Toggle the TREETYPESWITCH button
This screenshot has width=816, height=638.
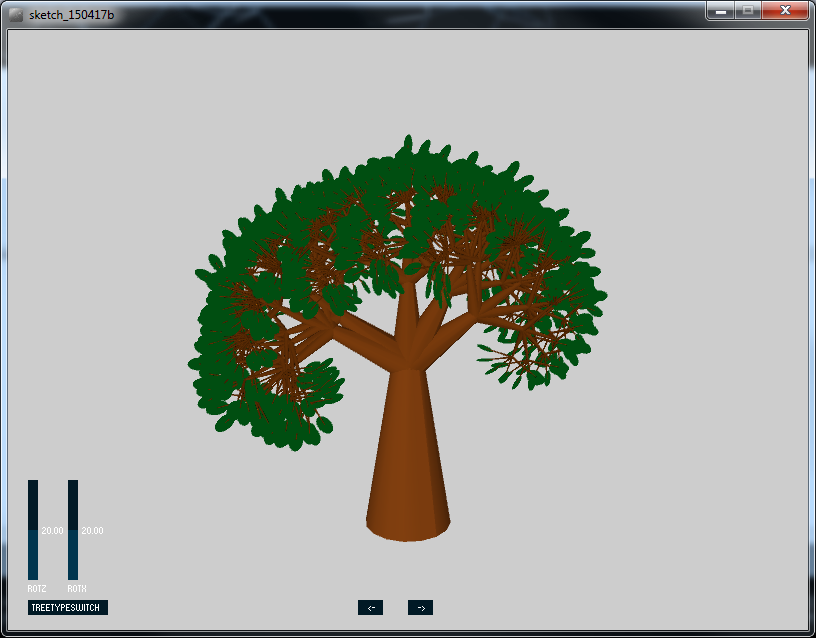(68, 607)
